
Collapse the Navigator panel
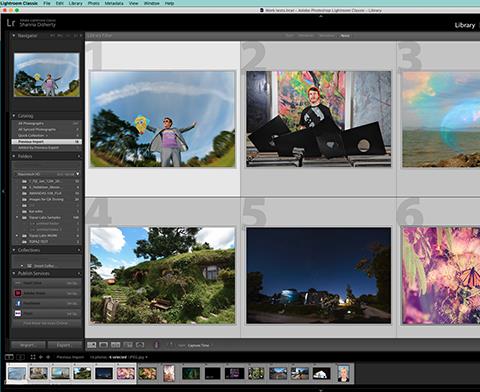pos(14,35)
